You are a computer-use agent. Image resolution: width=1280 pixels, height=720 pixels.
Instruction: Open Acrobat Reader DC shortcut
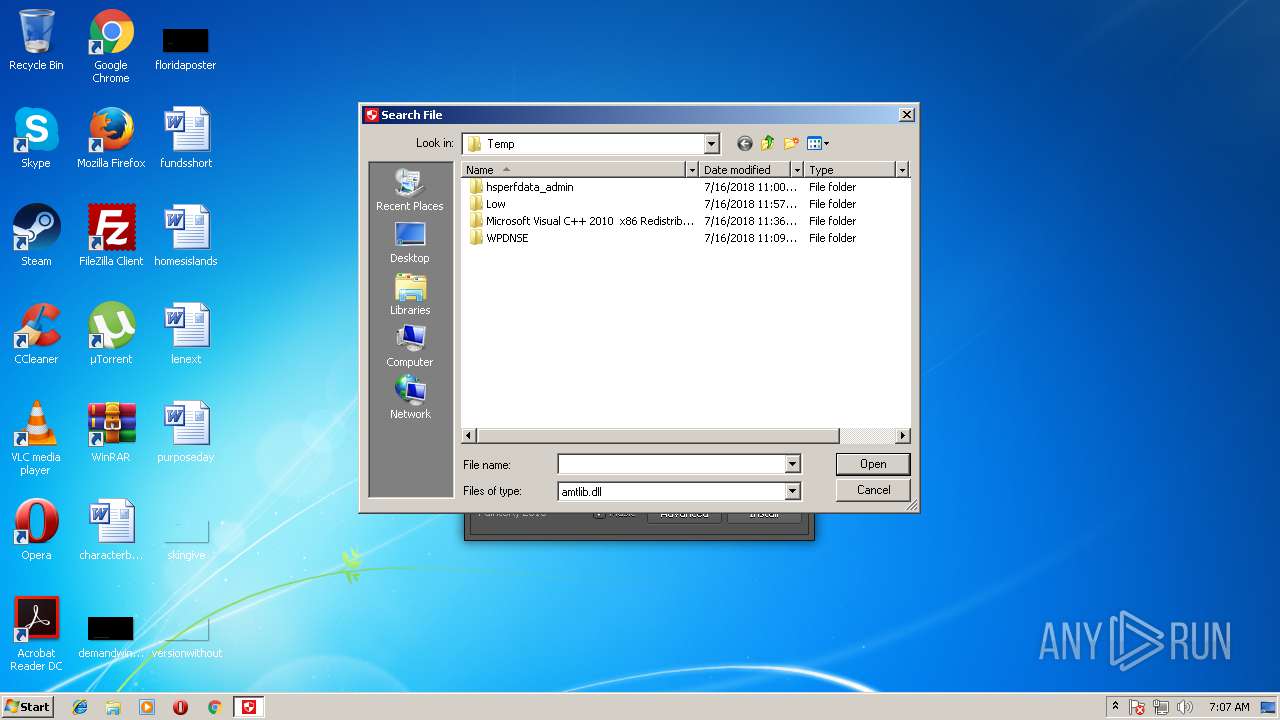pos(36,634)
